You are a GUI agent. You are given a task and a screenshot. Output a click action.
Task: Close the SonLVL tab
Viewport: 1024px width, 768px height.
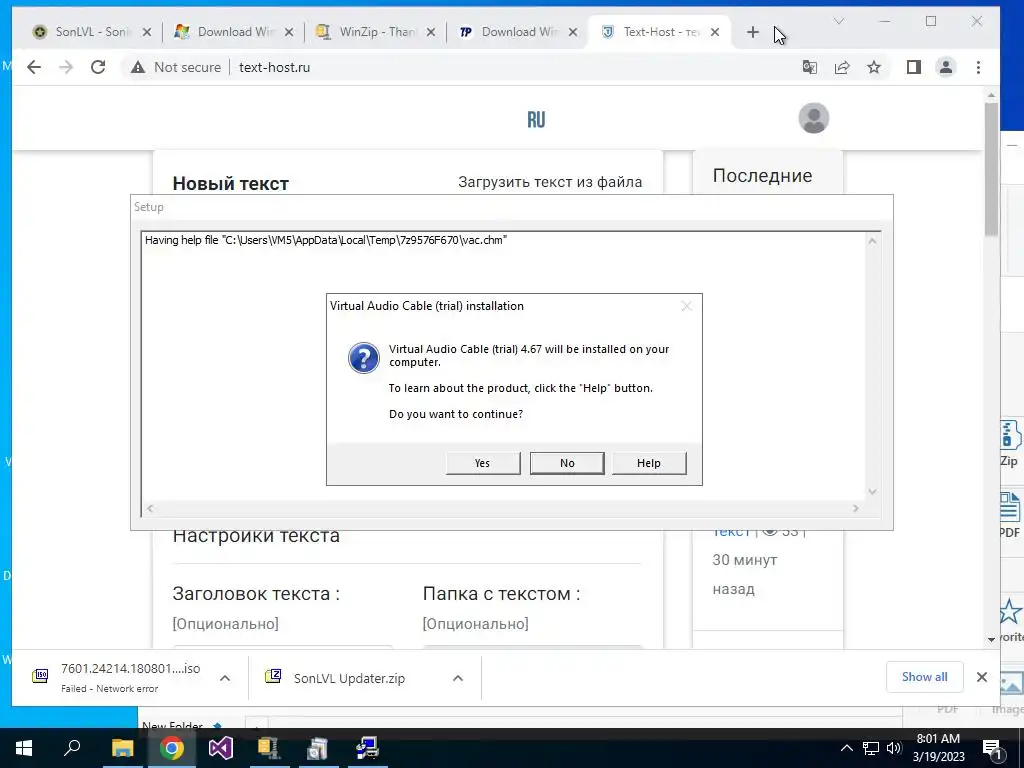(x=147, y=32)
